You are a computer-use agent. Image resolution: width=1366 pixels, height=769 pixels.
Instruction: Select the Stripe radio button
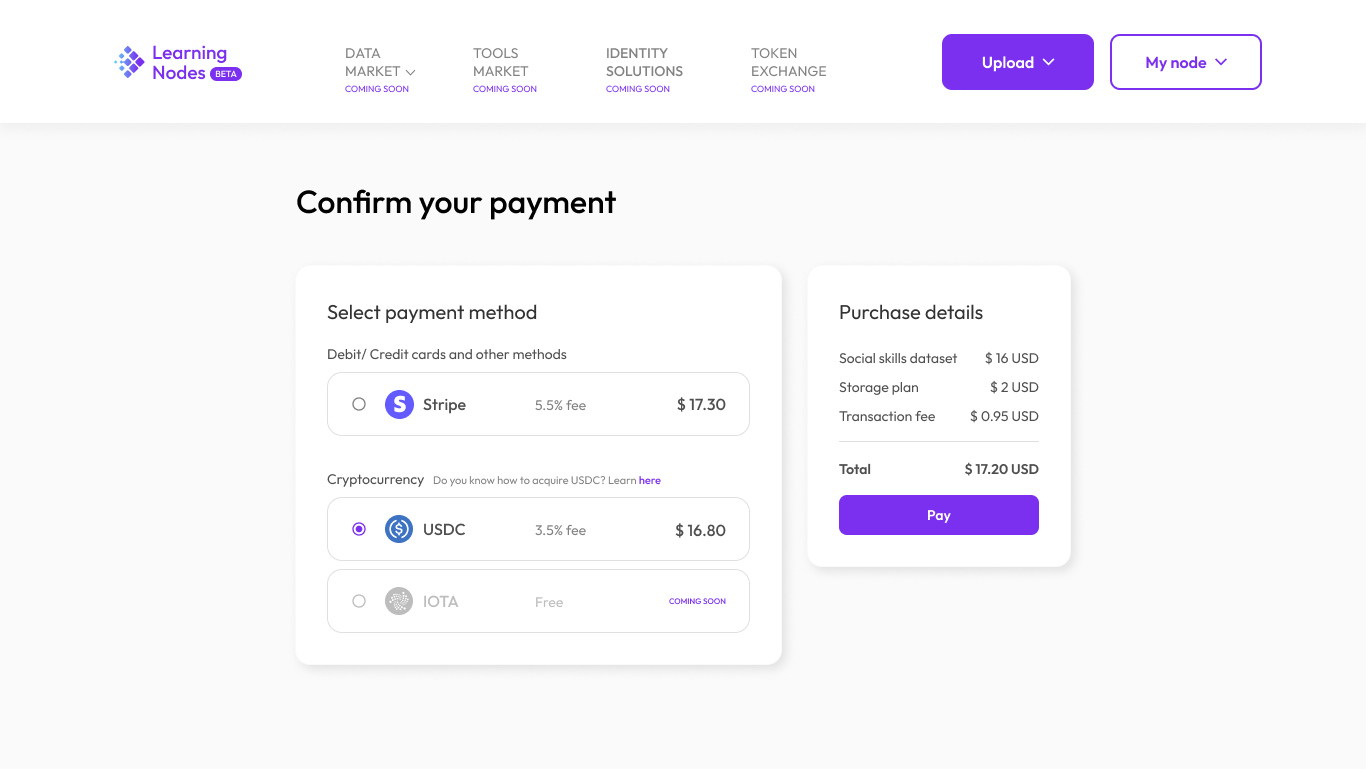pyautogui.click(x=359, y=404)
